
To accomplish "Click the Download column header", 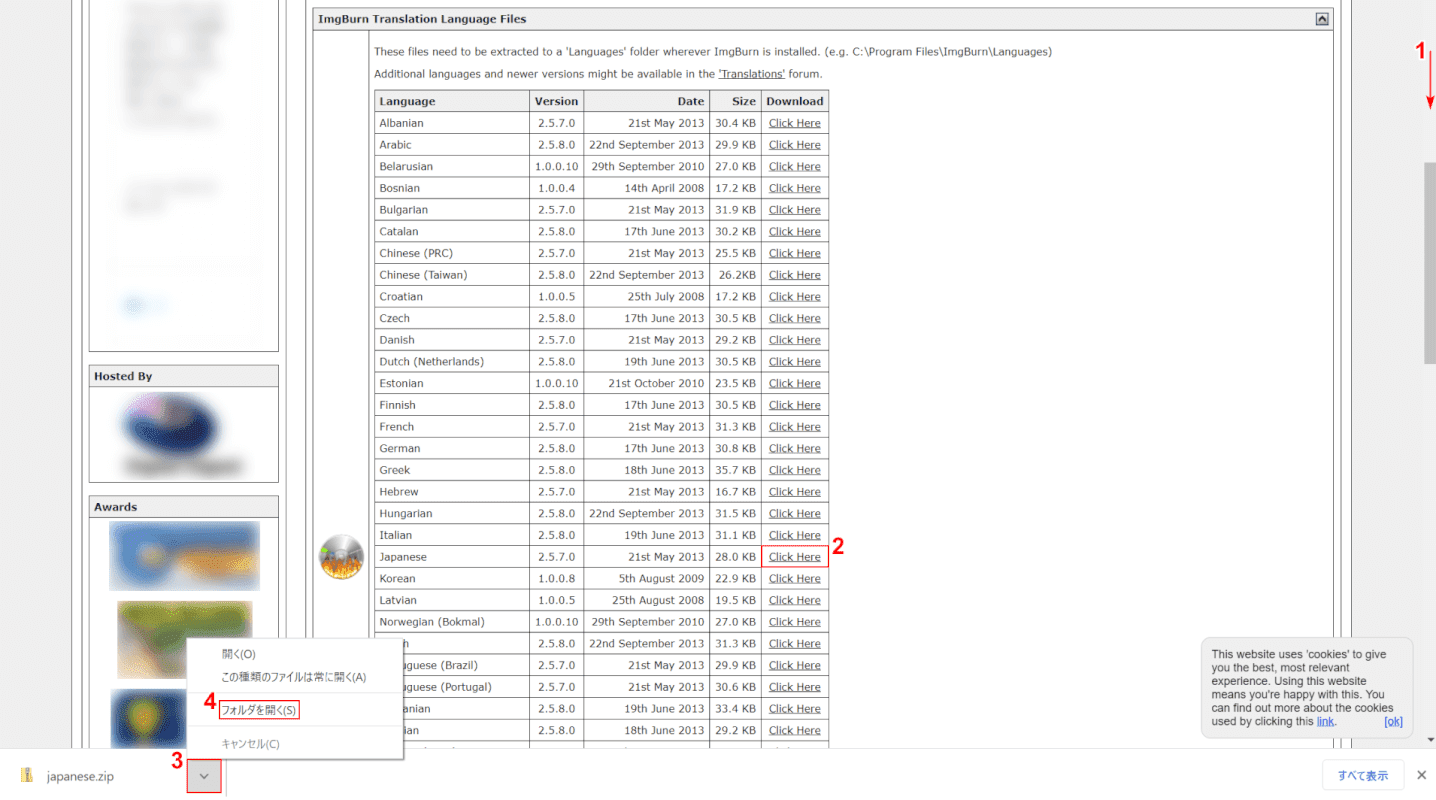I will [795, 101].
